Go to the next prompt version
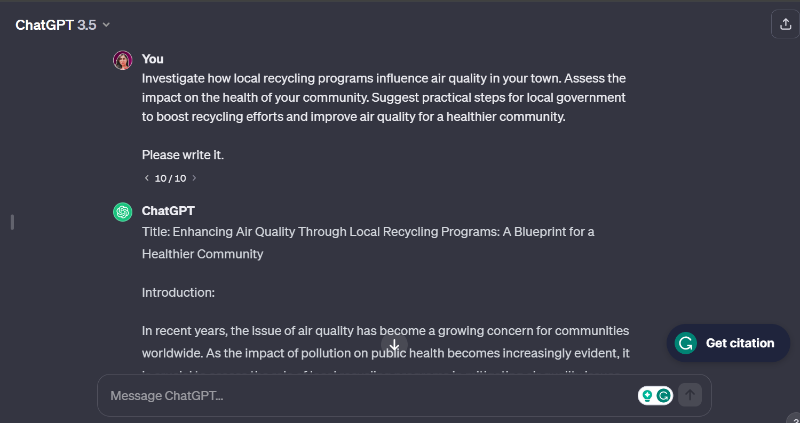 194,178
